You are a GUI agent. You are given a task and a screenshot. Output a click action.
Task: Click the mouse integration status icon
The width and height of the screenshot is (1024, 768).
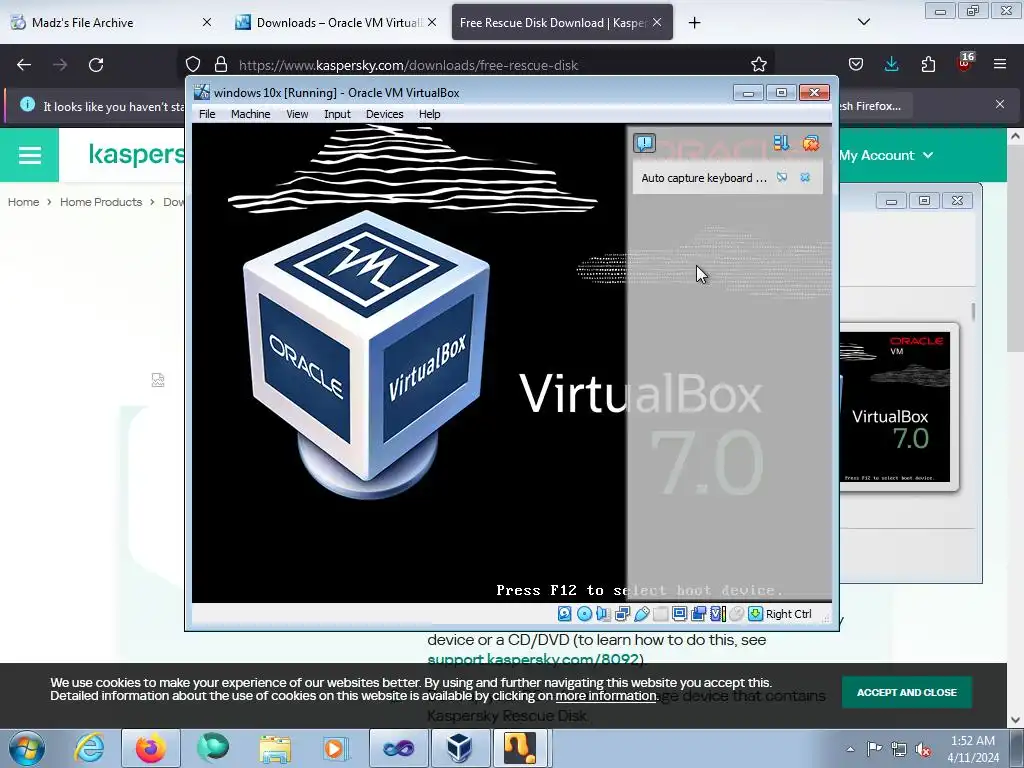pyautogui.click(x=737, y=614)
